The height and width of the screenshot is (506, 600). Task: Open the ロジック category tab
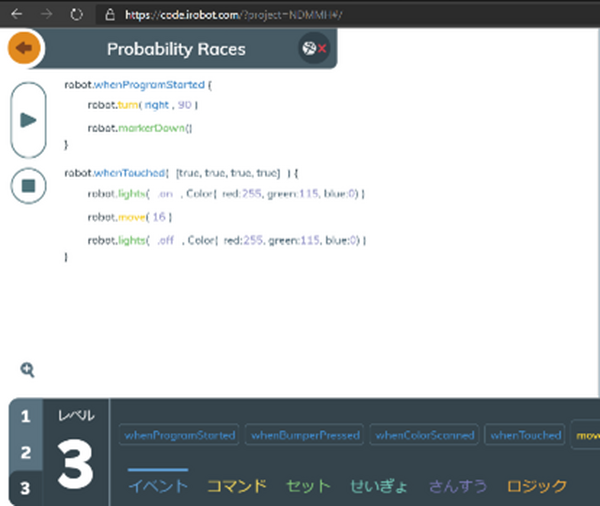click(x=536, y=486)
